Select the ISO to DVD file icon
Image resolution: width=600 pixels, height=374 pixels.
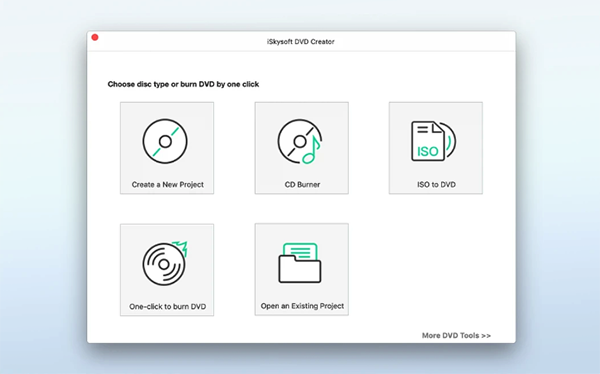click(434, 141)
